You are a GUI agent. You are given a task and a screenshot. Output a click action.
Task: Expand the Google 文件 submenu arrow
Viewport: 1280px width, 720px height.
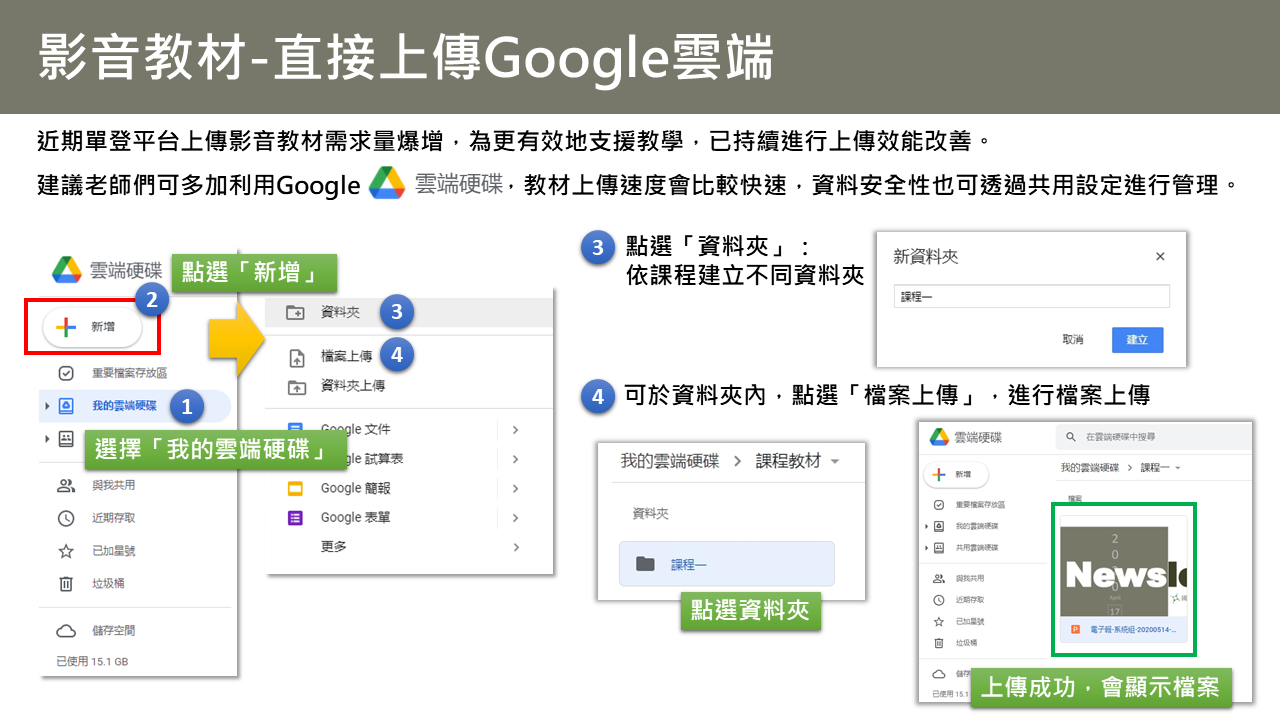[x=516, y=430]
